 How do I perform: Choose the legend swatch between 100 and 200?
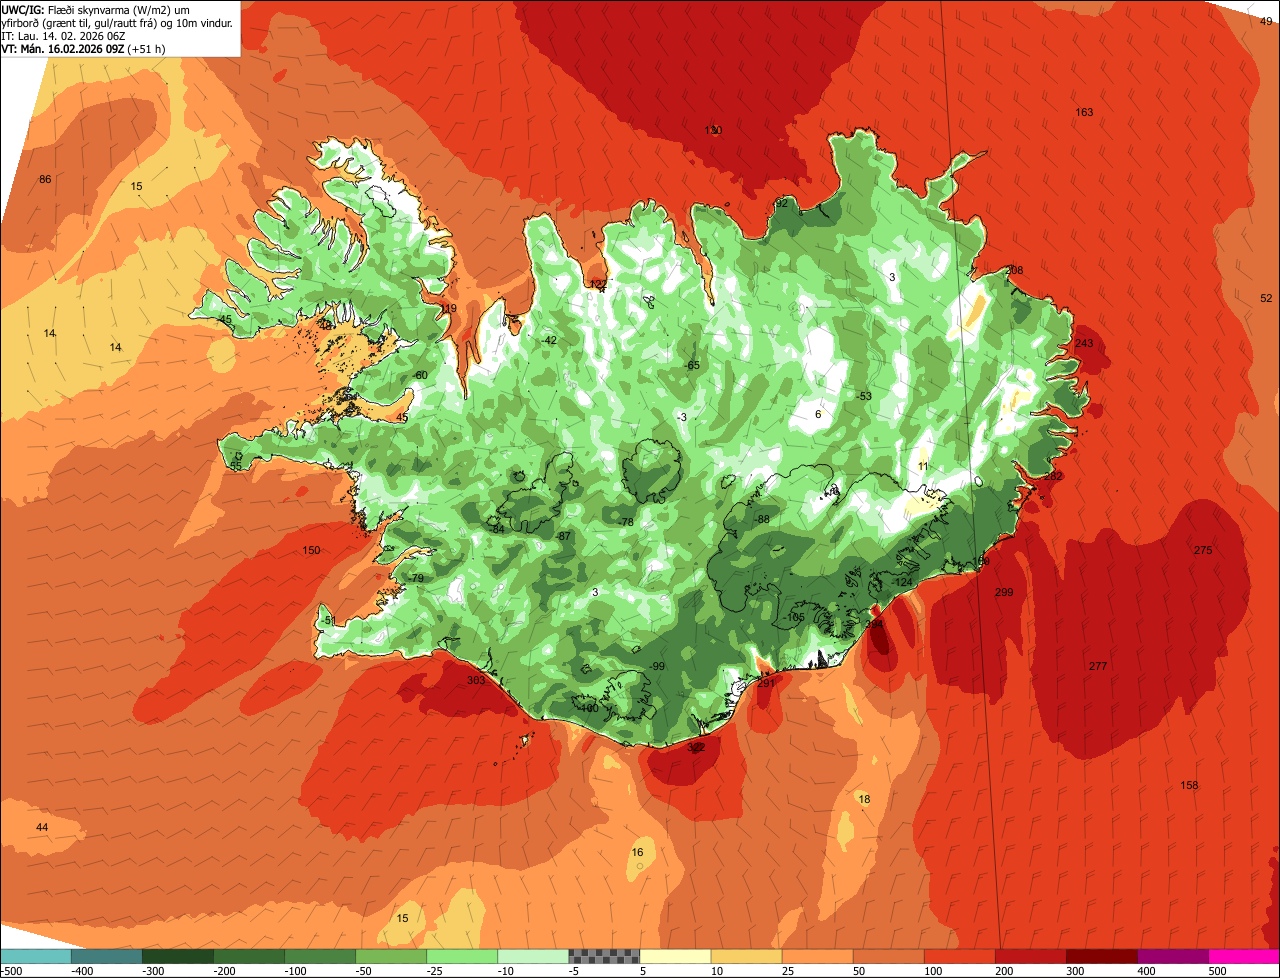pos(959,956)
